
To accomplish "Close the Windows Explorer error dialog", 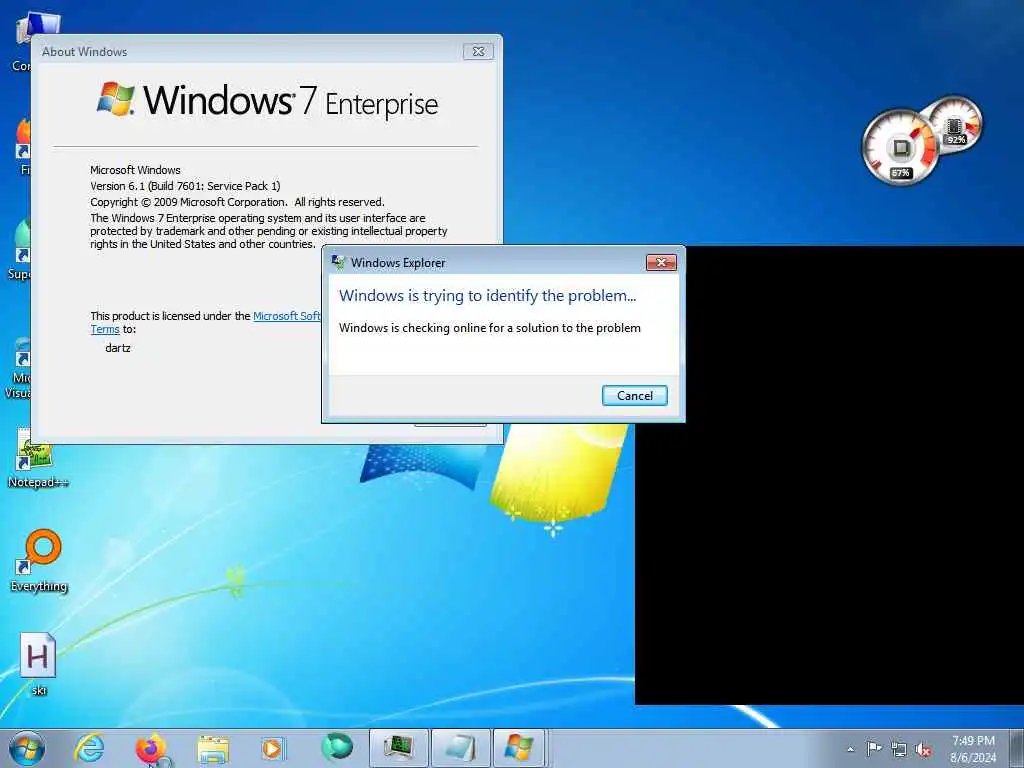I will point(661,263).
